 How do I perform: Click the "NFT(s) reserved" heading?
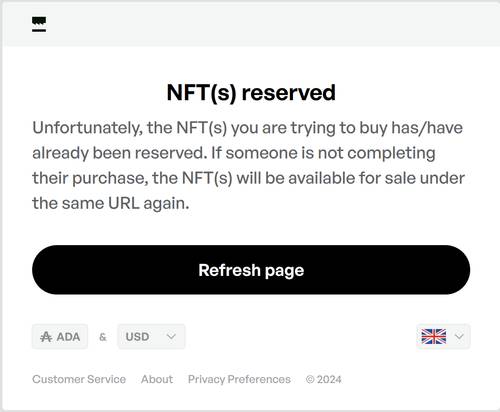(251, 92)
